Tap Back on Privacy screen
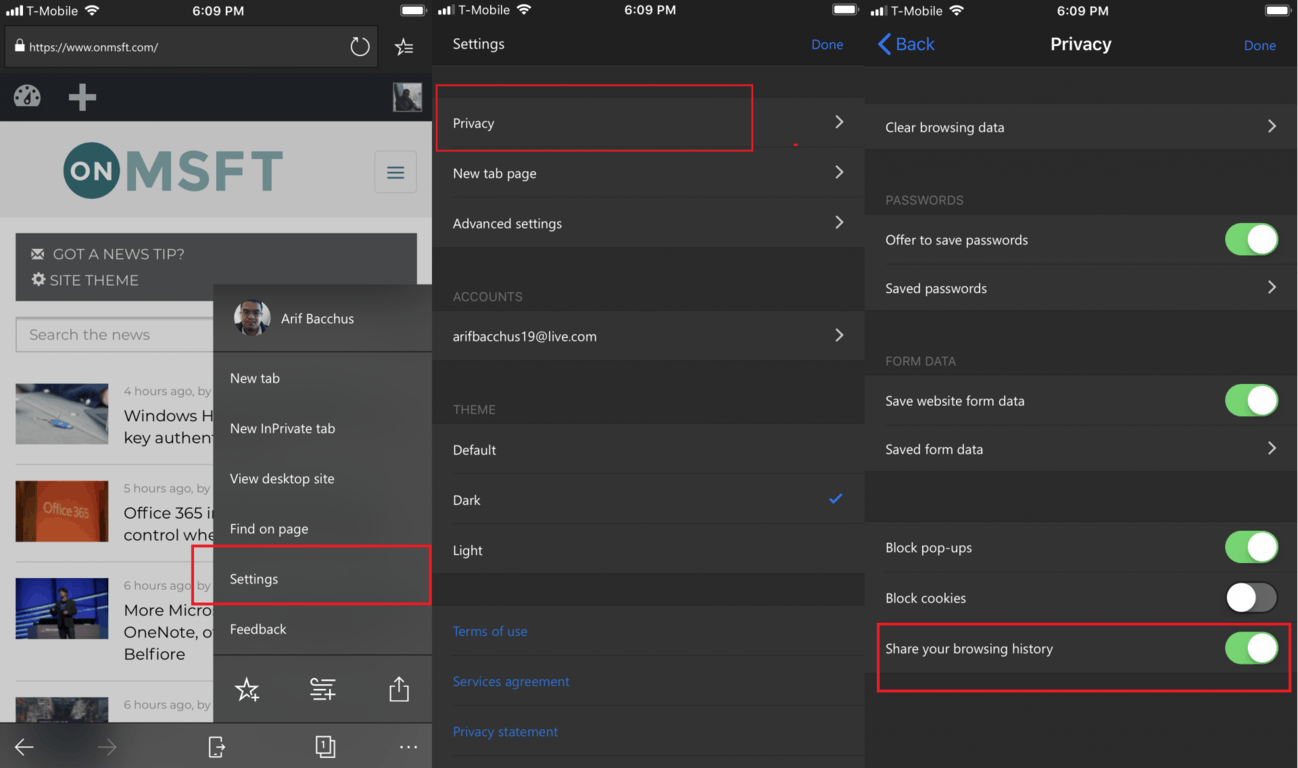Viewport: 1298px width, 768px height. coord(906,44)
